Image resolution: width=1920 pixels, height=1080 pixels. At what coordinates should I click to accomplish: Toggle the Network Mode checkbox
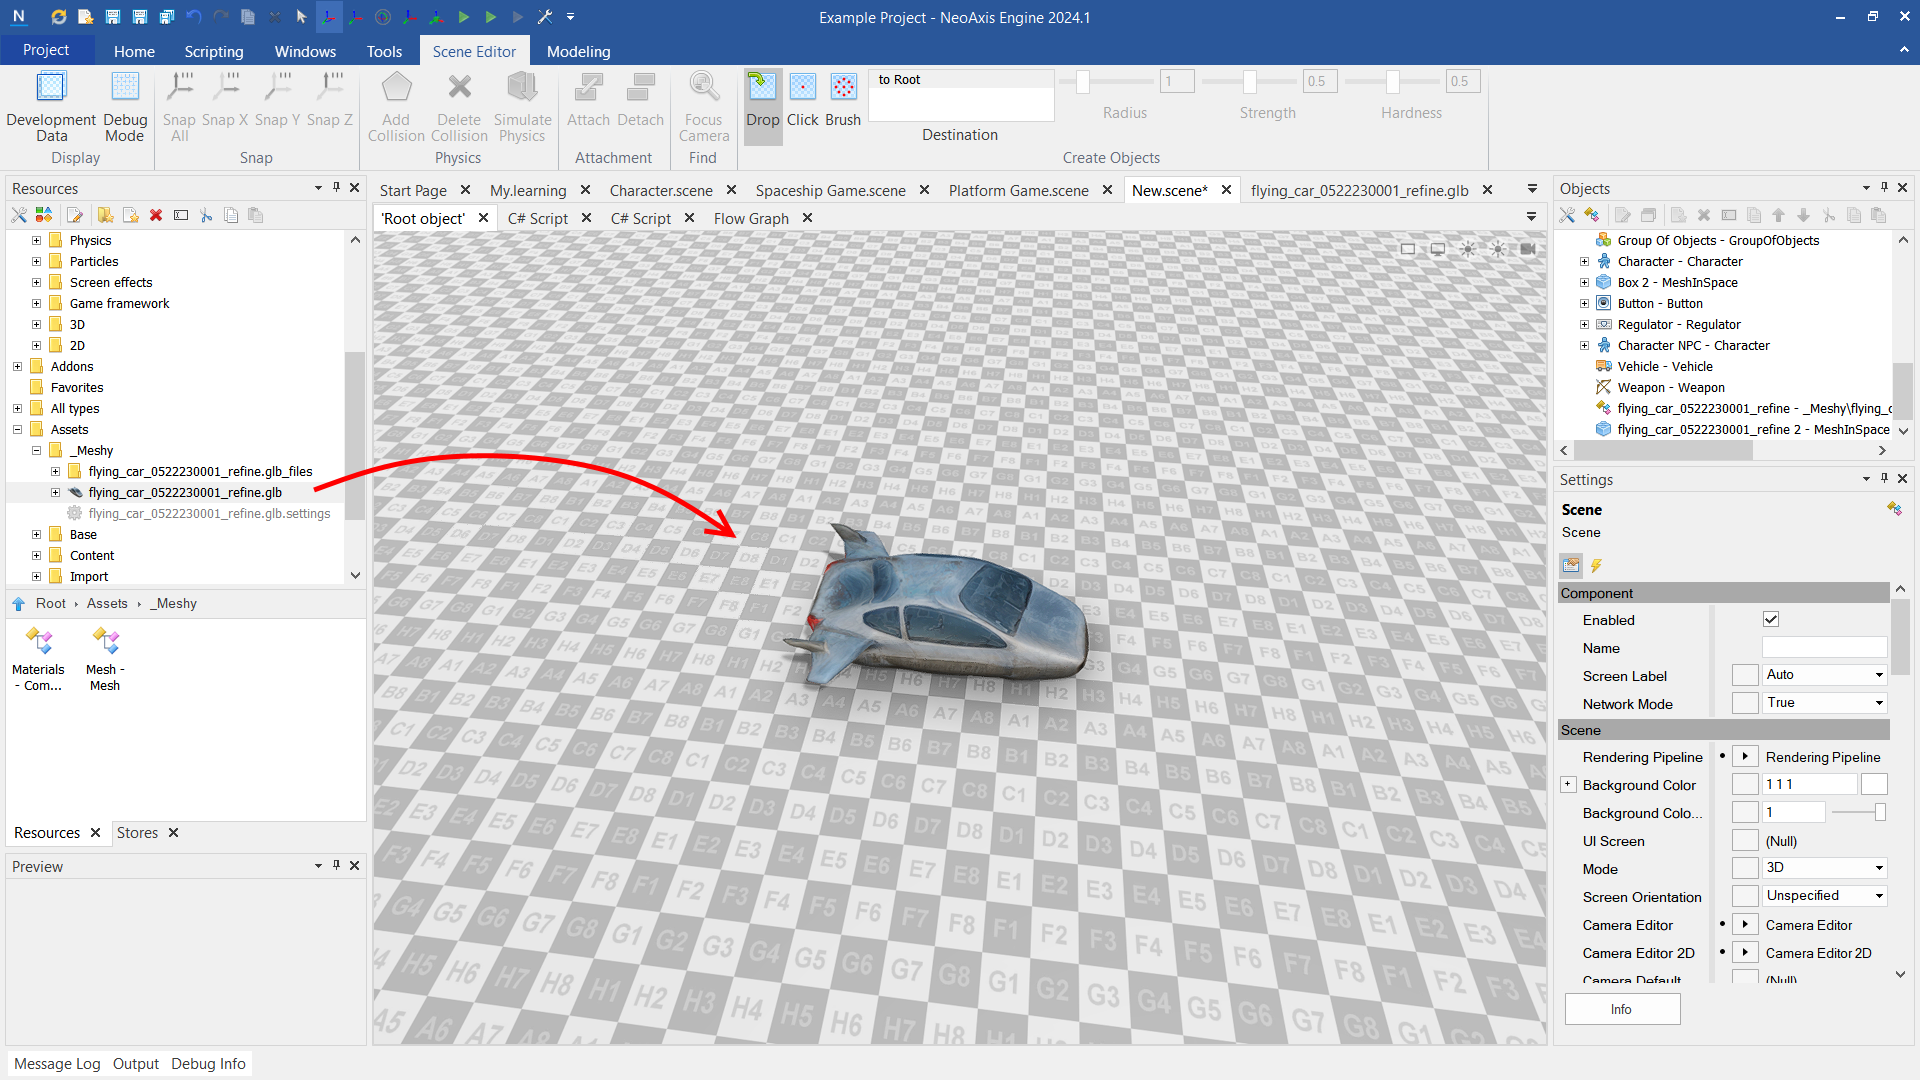point(1745,704)
